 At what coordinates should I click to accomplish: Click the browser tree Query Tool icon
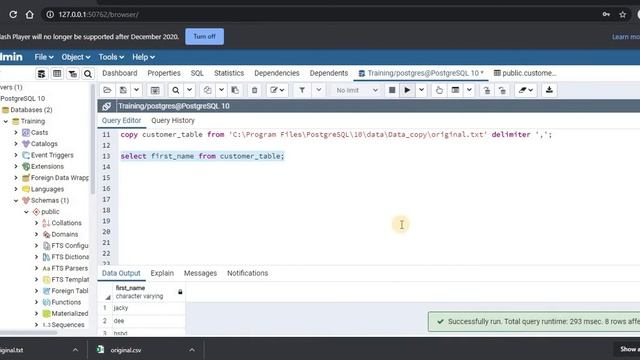tap(41, 74)
